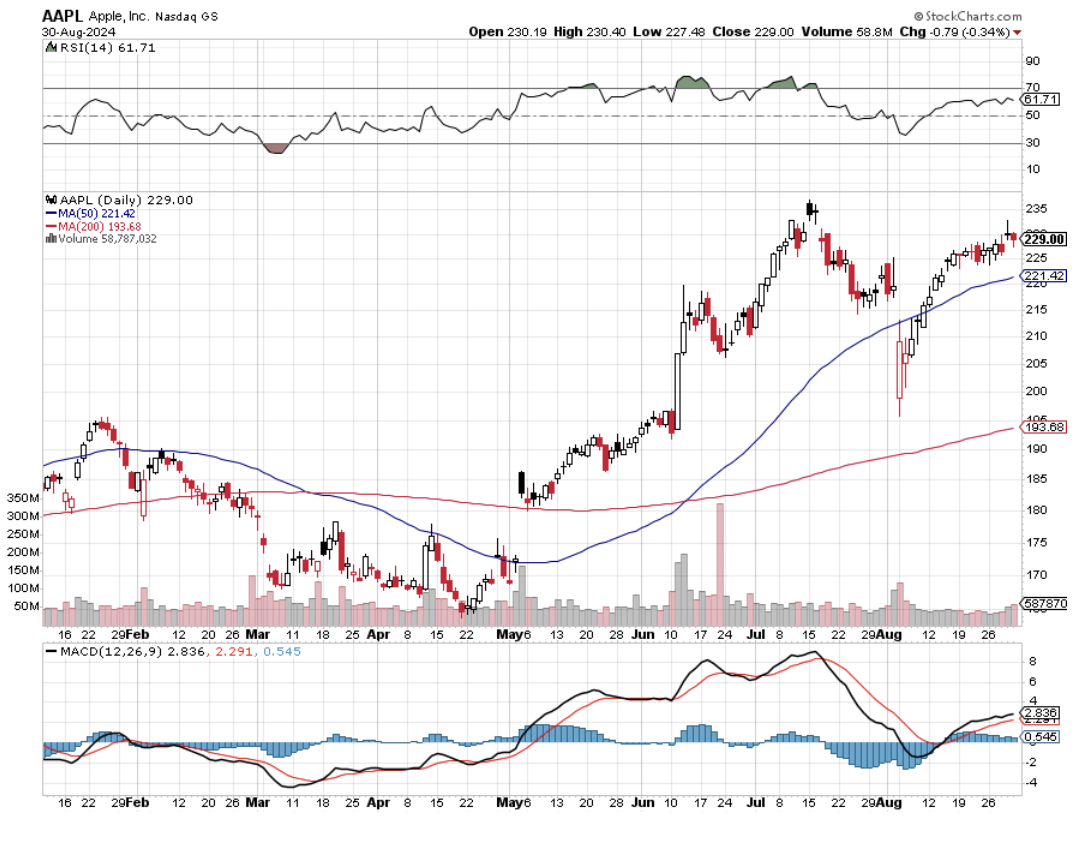Click the RSI(14) 61.71 legend text
Screen dimensions: 1086x842
(x=107, y=48)
